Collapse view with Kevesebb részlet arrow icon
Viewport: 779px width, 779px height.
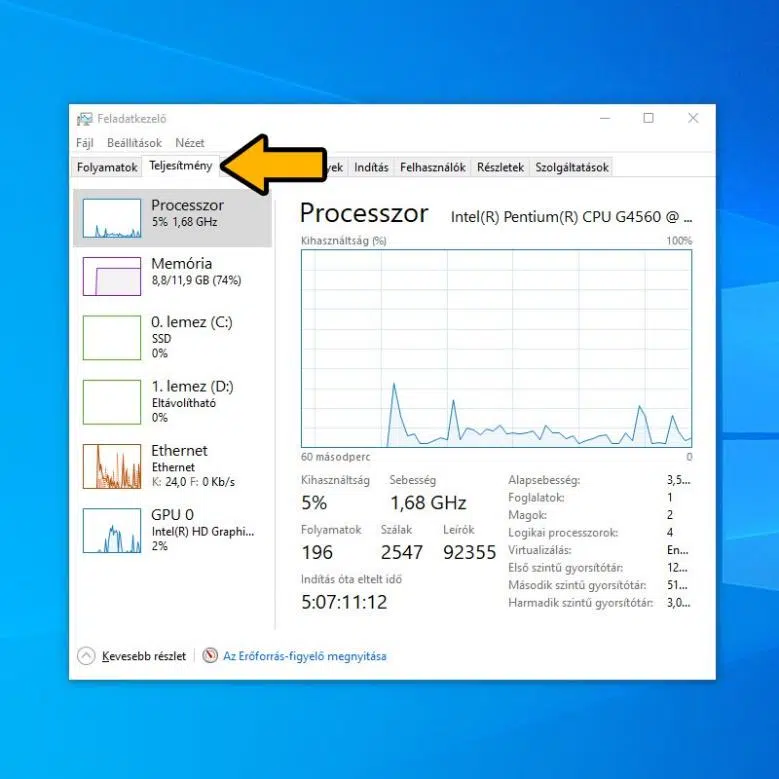pos(86,656)
